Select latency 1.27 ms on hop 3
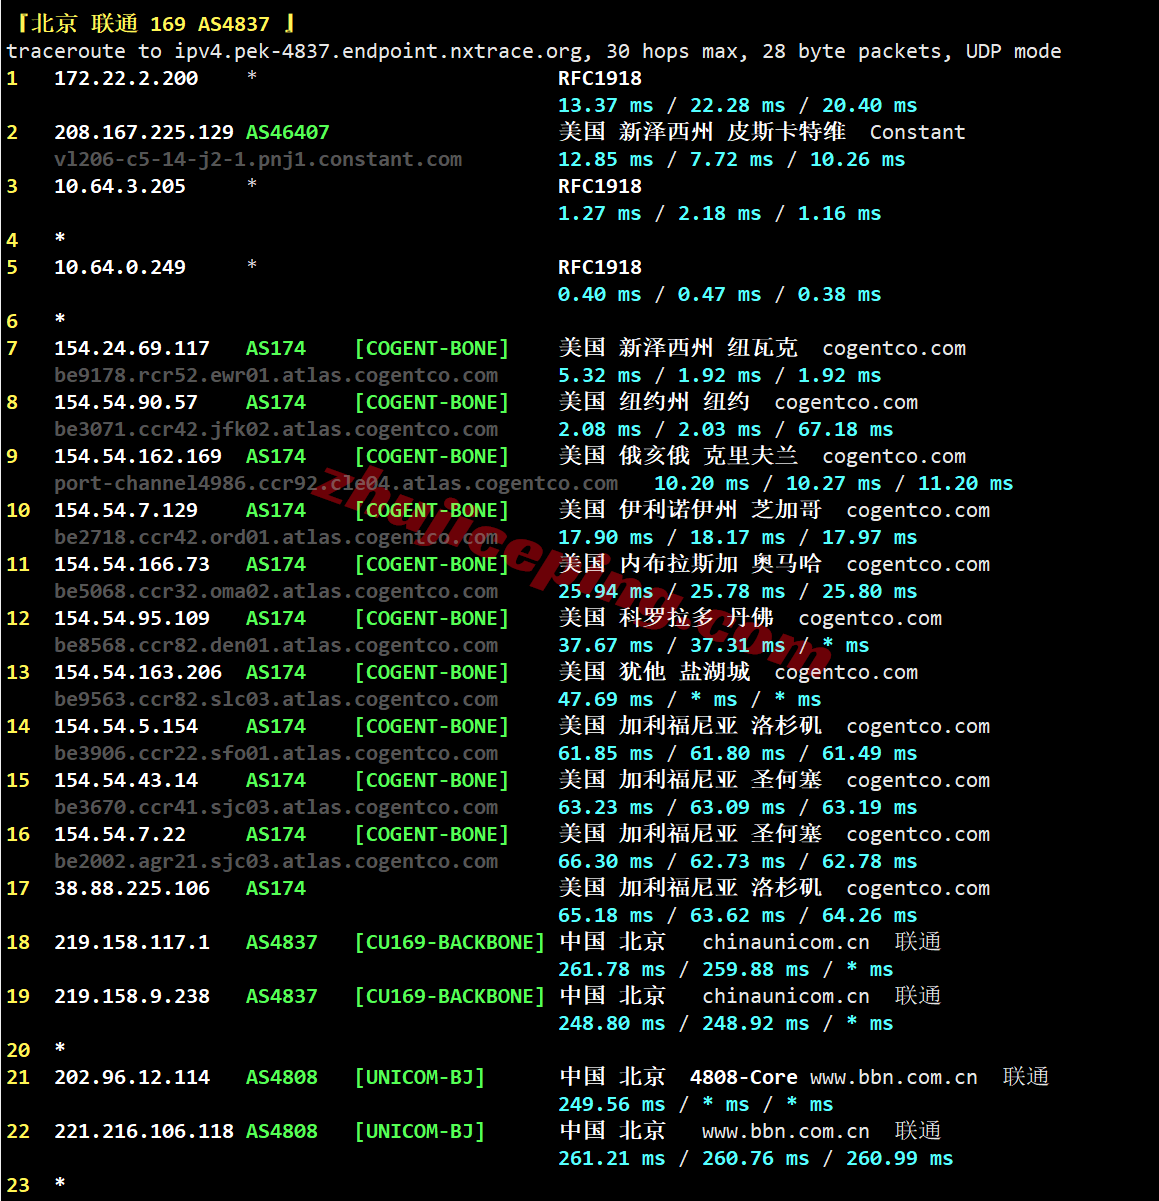 [x=600, y=213]
